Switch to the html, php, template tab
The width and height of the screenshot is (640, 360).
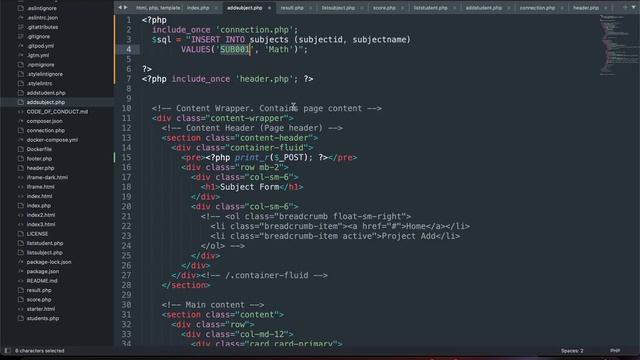click(158, 8)
